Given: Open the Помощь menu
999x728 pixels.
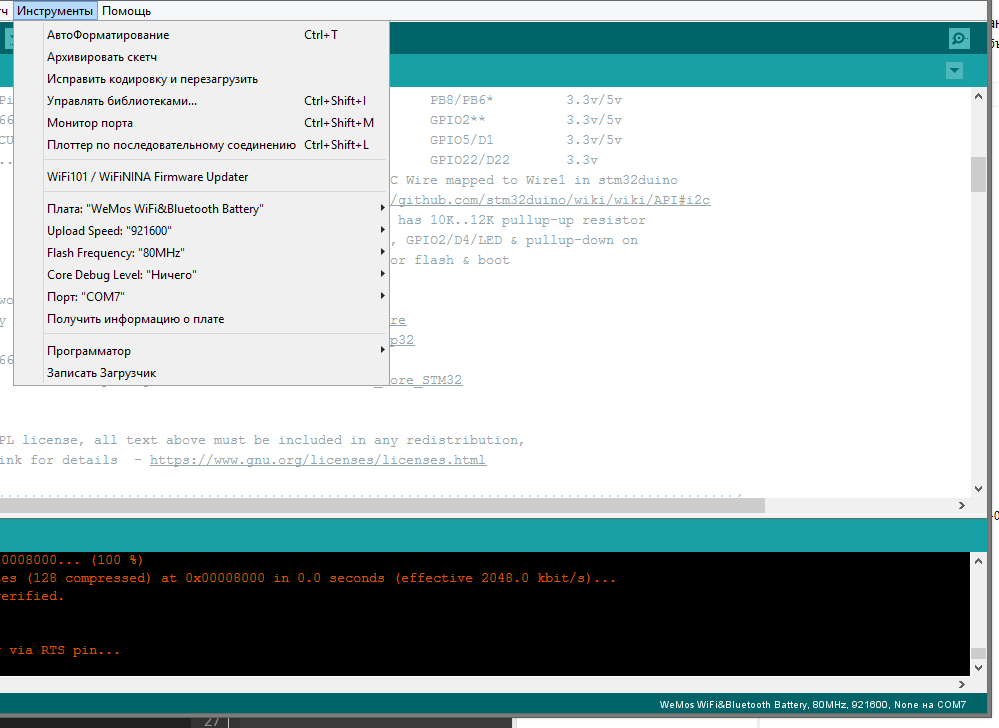Looking at the screenshot, I should click(126, 11).
